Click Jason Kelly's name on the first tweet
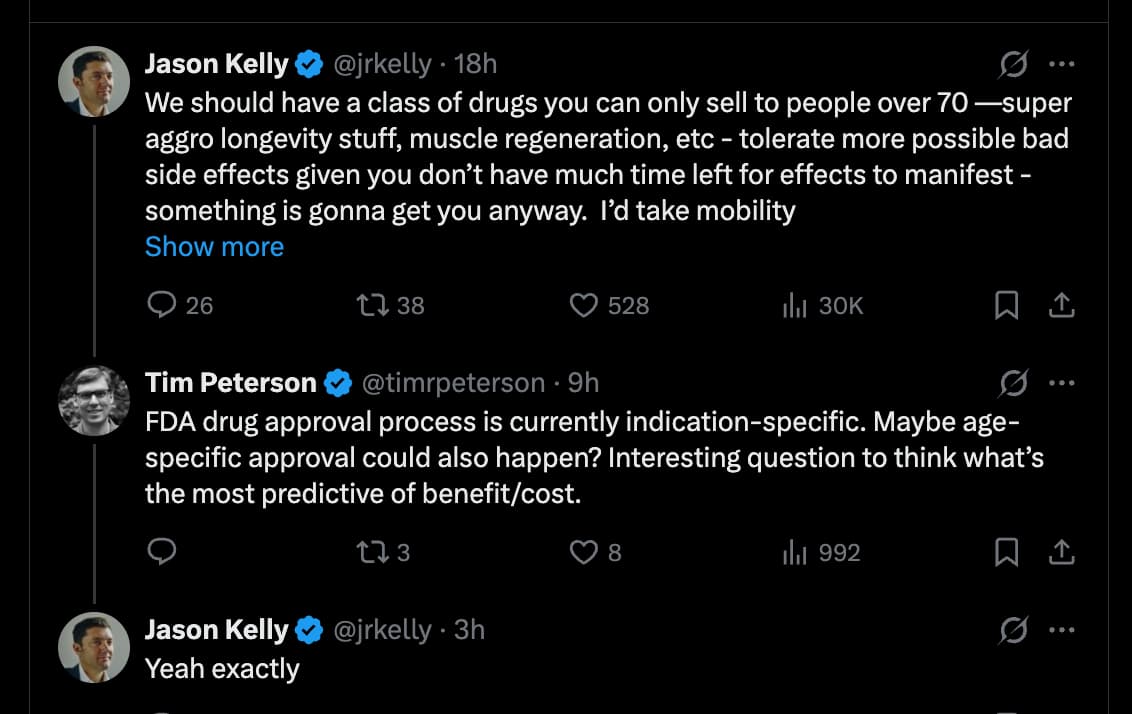 [x=216, y=65]
